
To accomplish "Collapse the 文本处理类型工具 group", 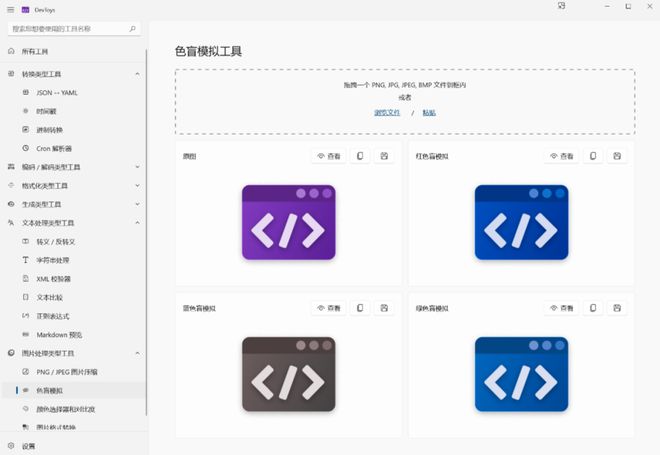I will (137, 223).
